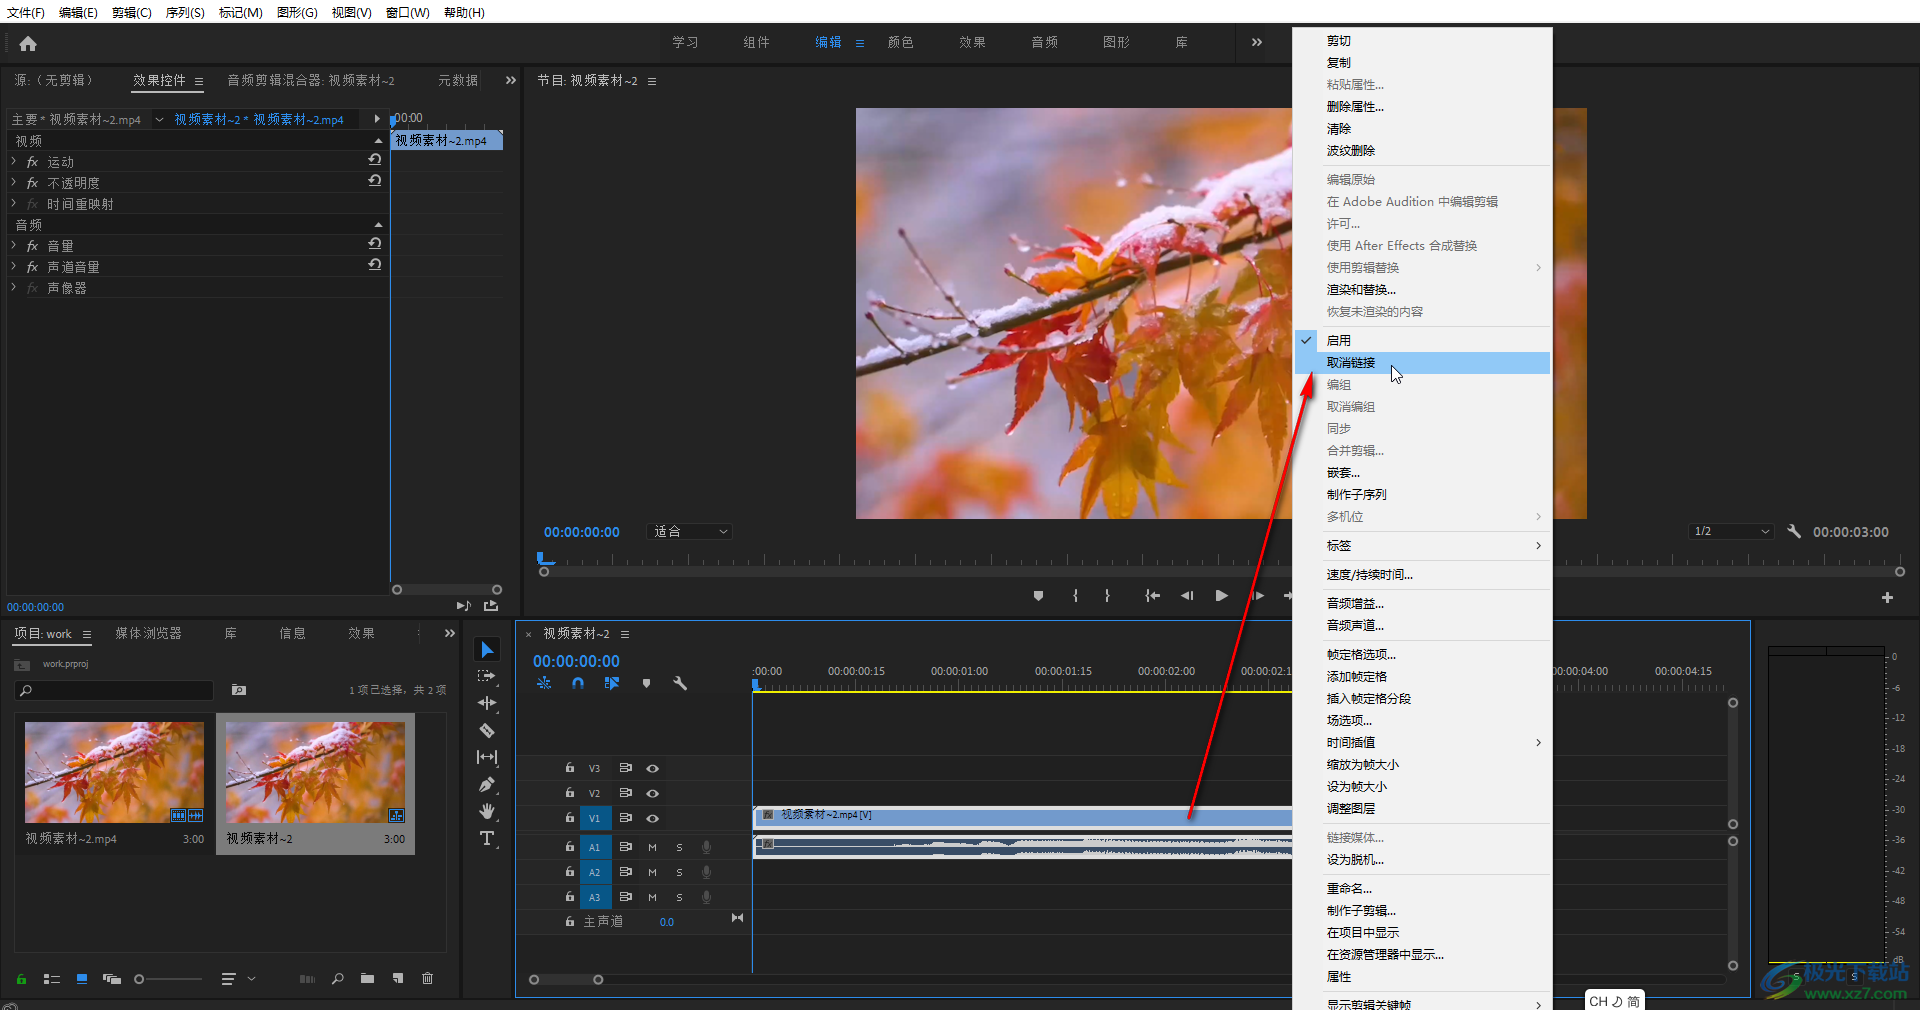Open project sort icons dropdown

point(238,979)
